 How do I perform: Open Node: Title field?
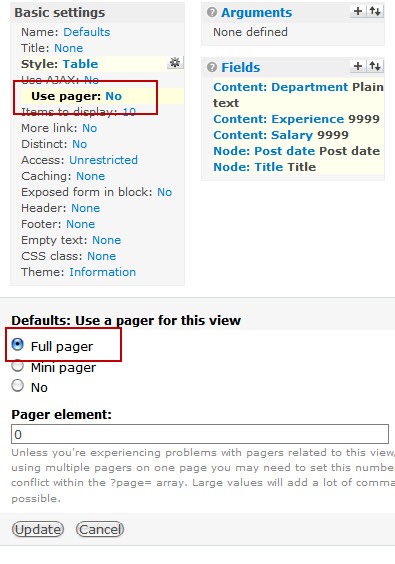click(x=248, y=167)
